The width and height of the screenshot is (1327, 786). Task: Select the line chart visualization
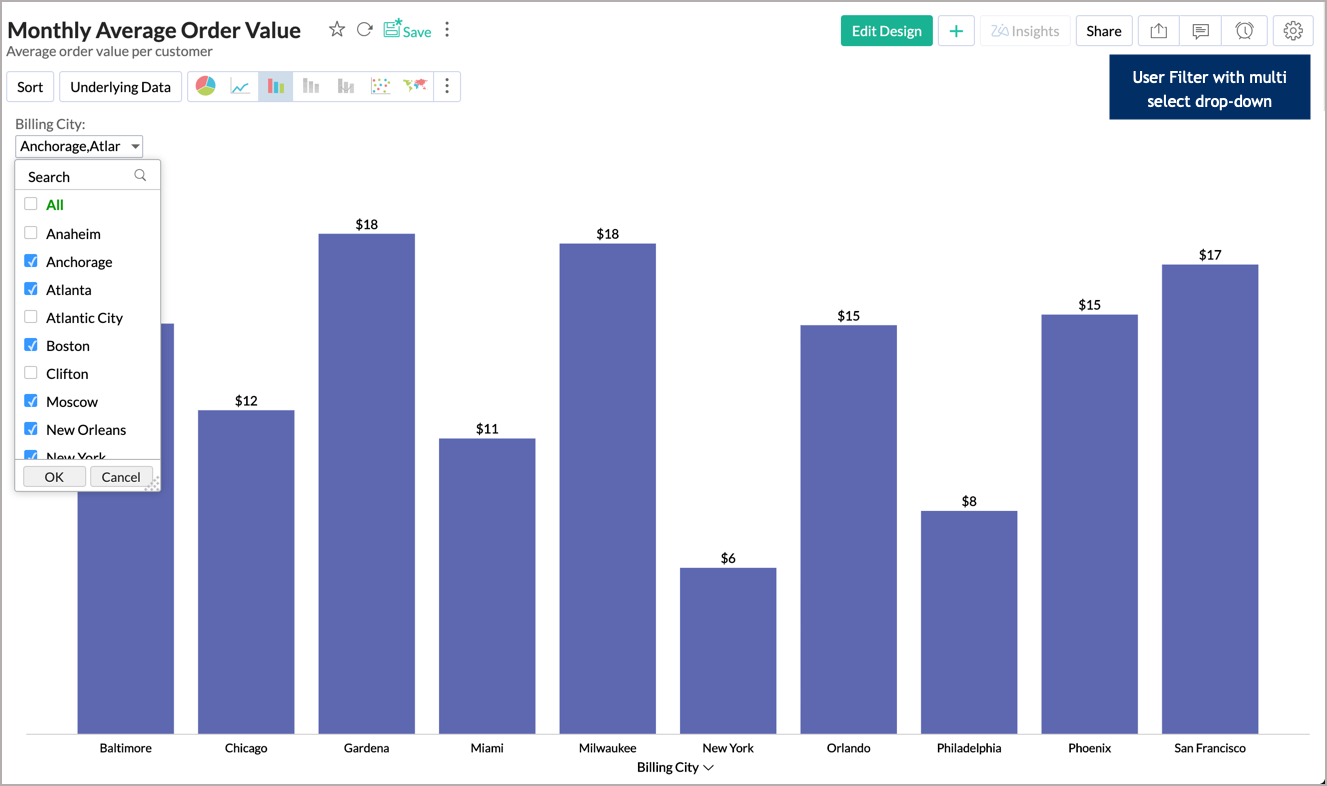point(240,86)
